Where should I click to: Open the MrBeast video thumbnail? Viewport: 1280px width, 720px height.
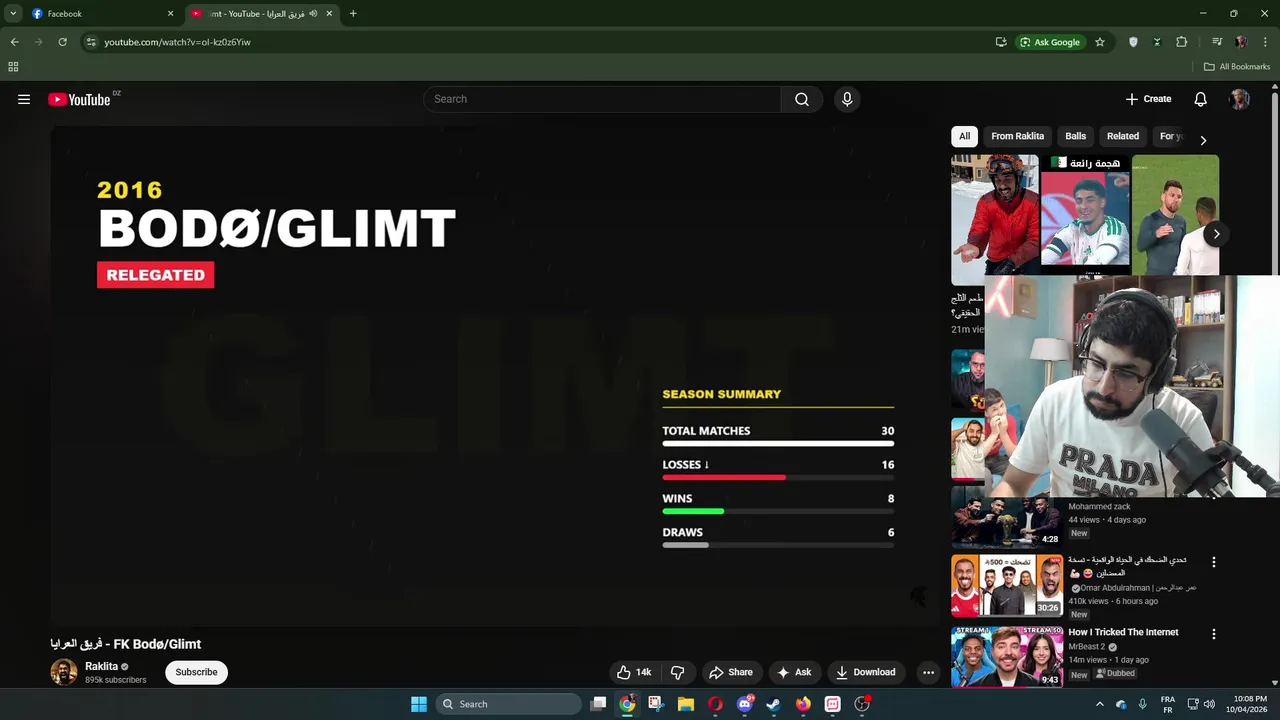pyautogui.click(x=1007, y=657)
